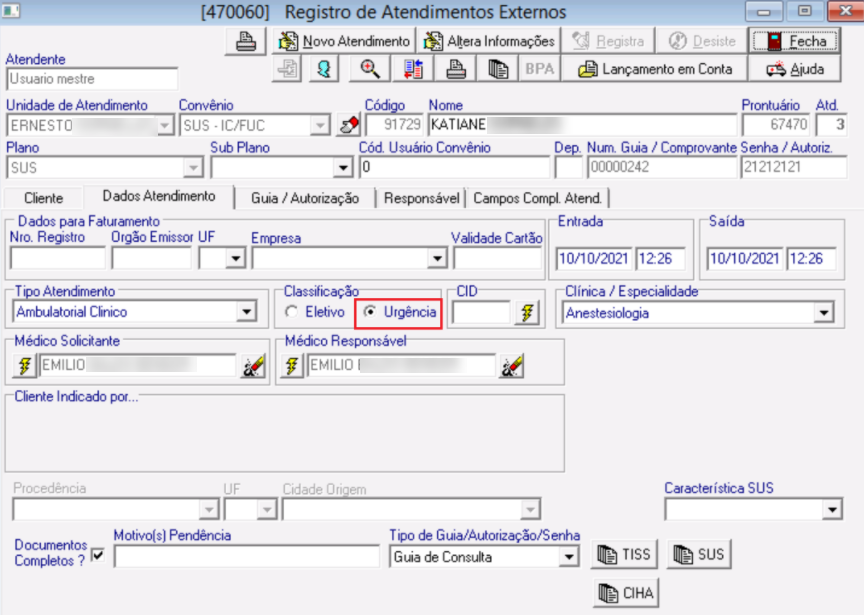Click the Motivo(s) Pendência field
Screen dimensions: 864x615
(246, 557)
